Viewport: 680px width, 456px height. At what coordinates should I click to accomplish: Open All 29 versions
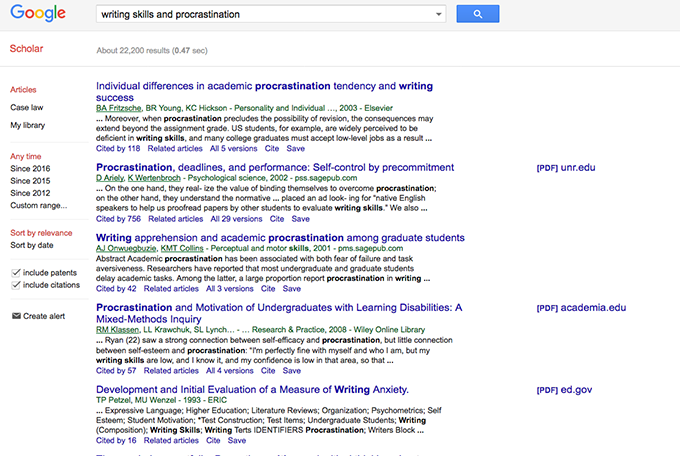[x=236, y=219]
